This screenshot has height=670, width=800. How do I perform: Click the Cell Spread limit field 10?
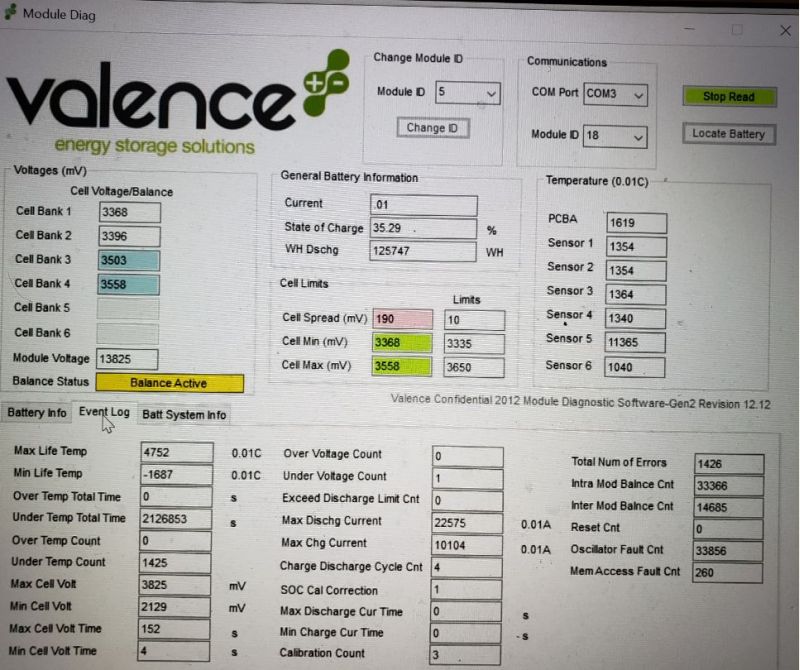474,320
